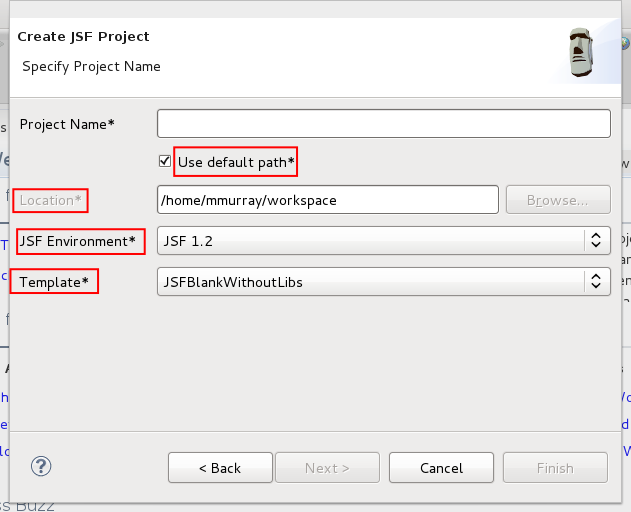Click the 'Project Name*' label
Image resolution: width=631 pixels, height=512 pixels.
67,124
